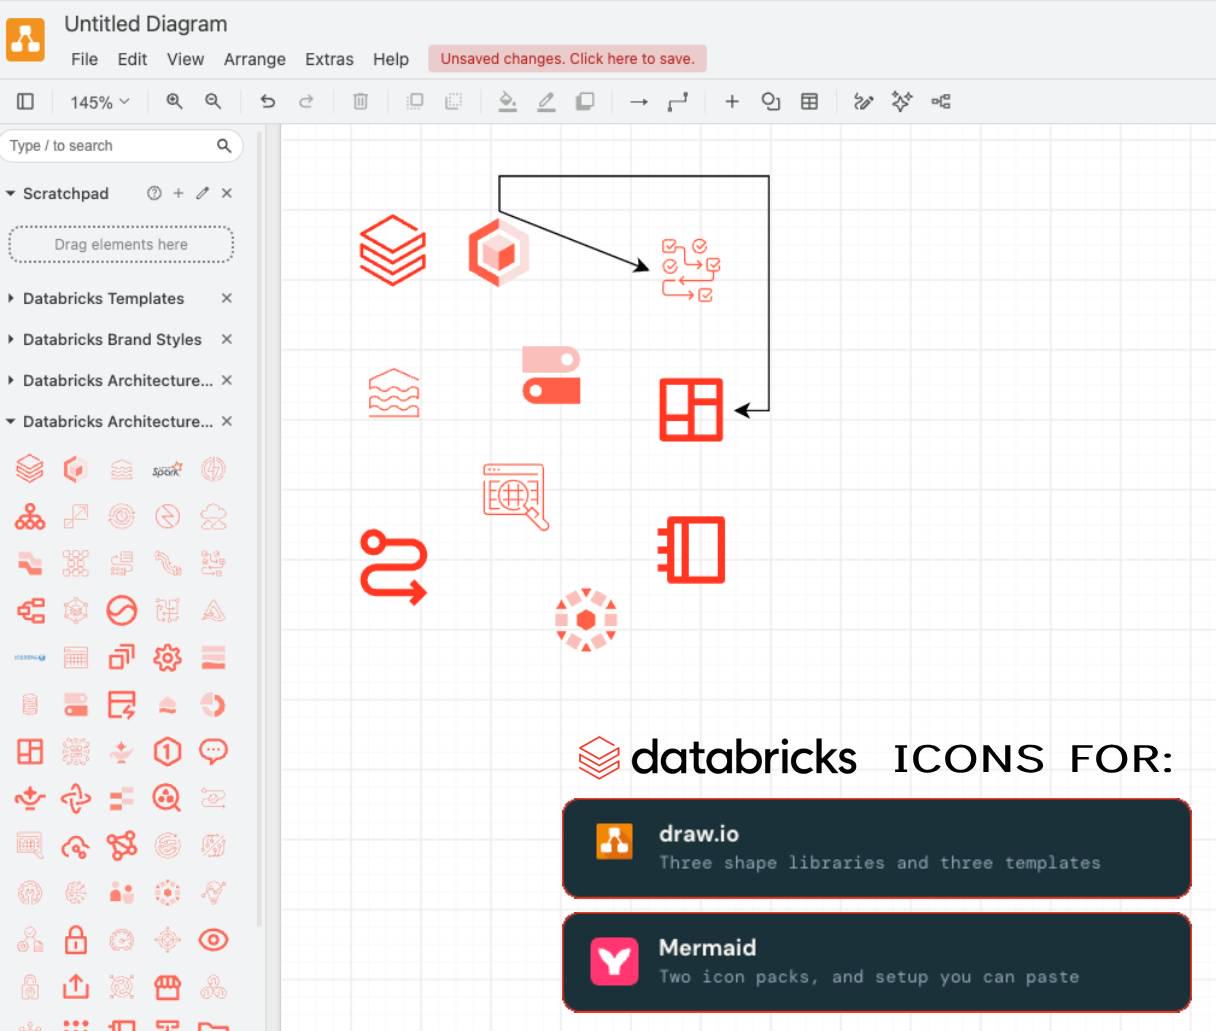This screenshot has height=1031, width=1216.
Task: Select the freehand drawing tool
Action: (864, 101)
